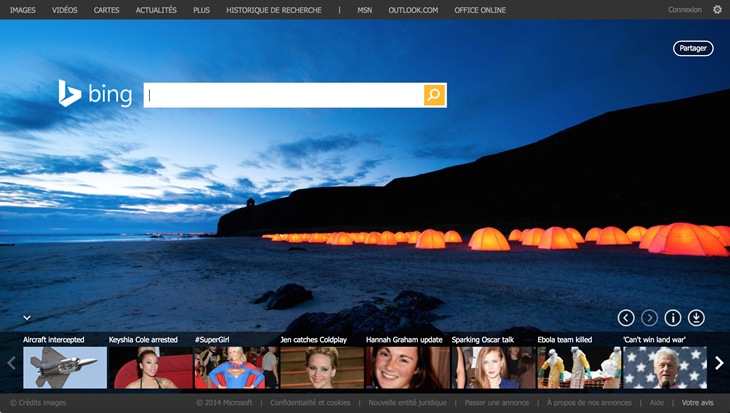Screen dimensions: 730x413
Task: Open the Aircraft intercepted thumbnail
Action: point(65,367)
